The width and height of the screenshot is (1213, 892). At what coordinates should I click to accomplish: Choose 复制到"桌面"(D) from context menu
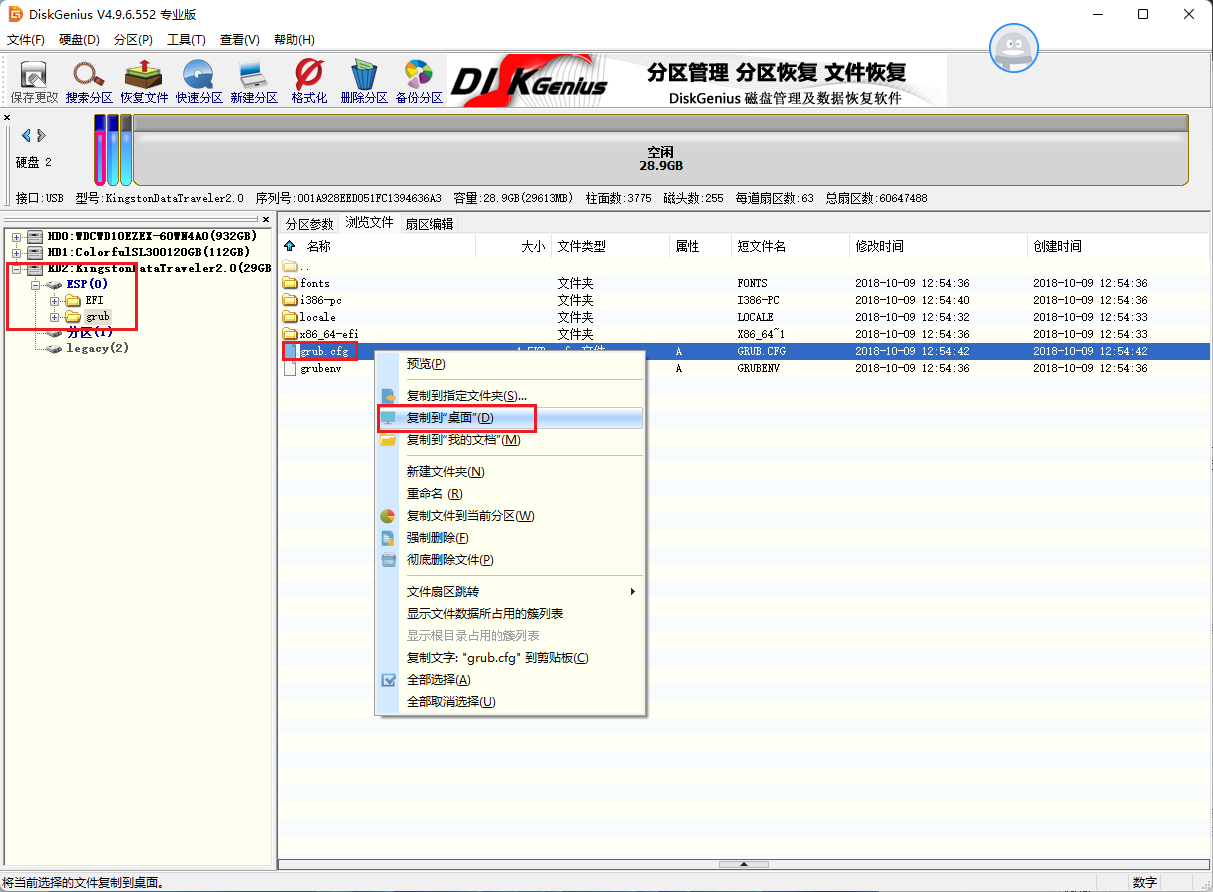(450, 418)
